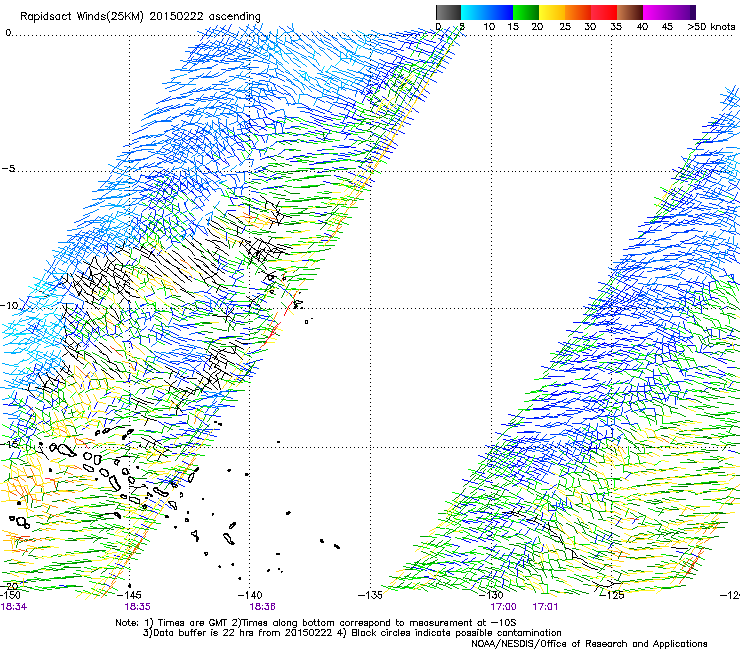Click the brown 35-40 knots legend swatch

click(x=630, y=12)
